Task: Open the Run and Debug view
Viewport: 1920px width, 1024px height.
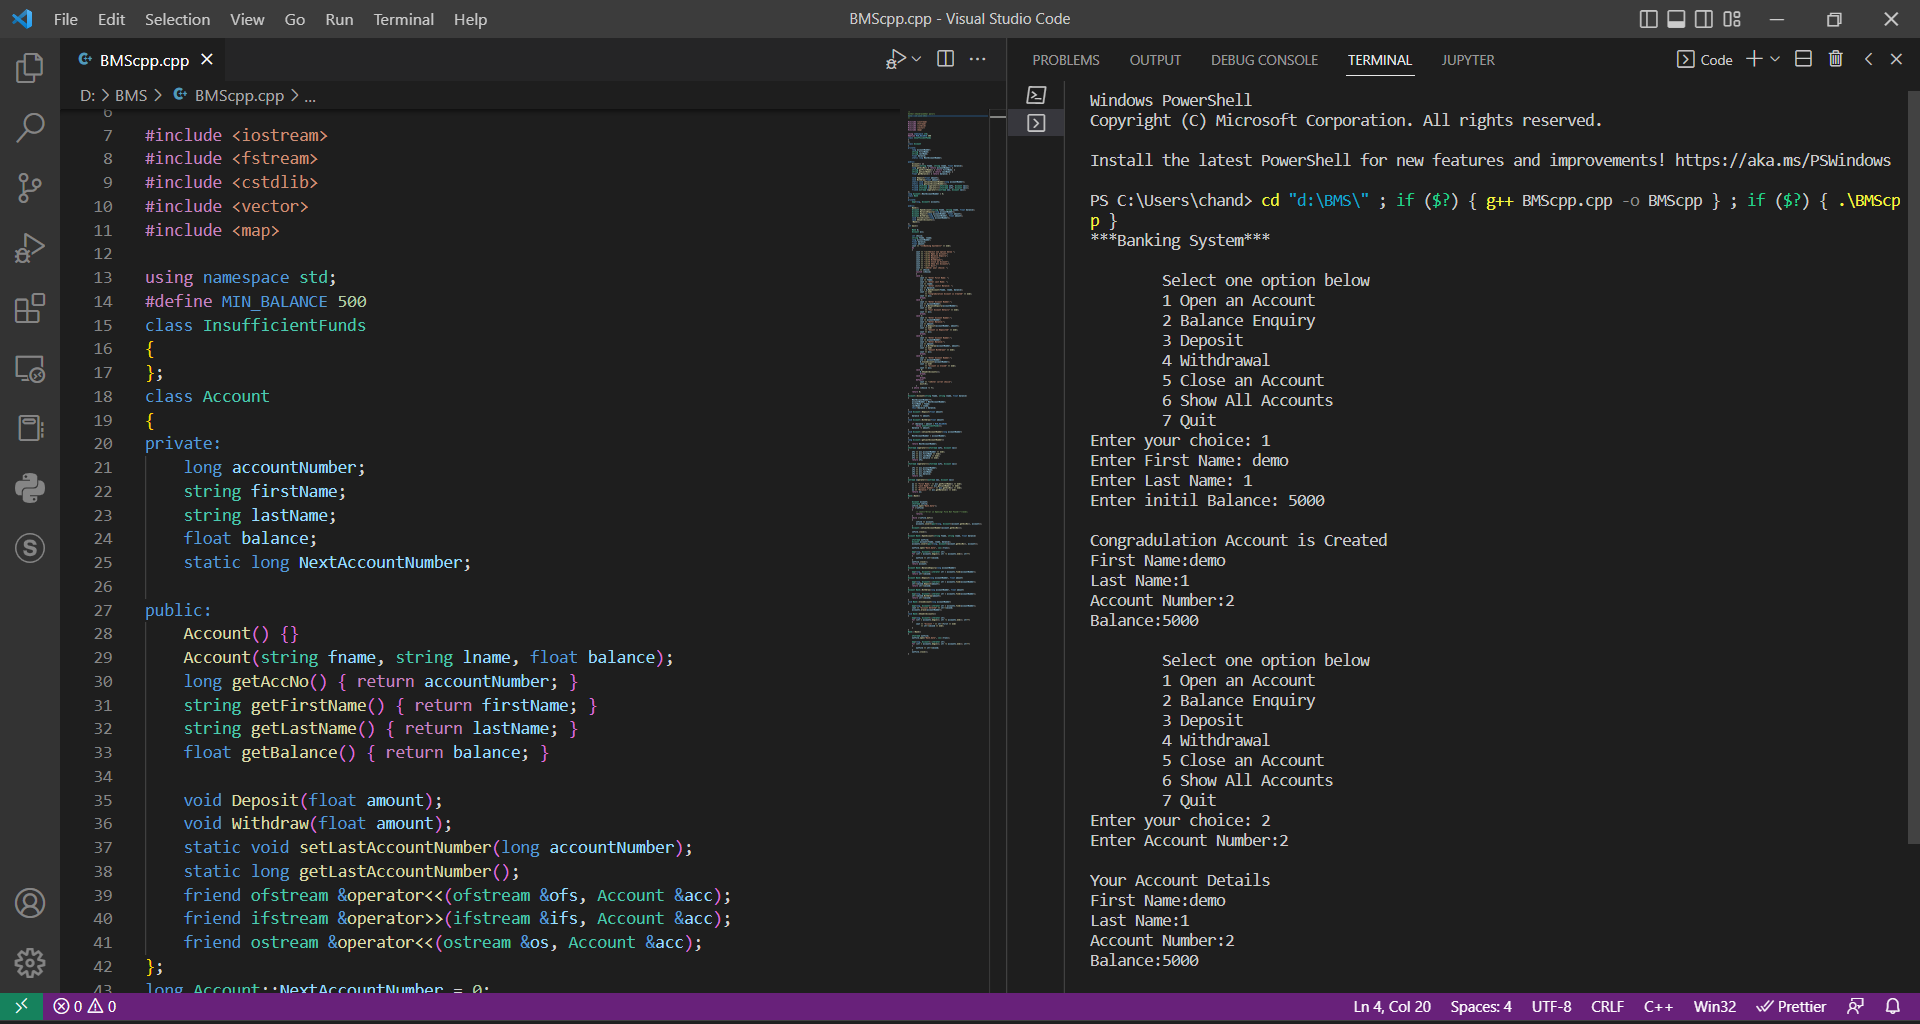Action: click(30, 248)
